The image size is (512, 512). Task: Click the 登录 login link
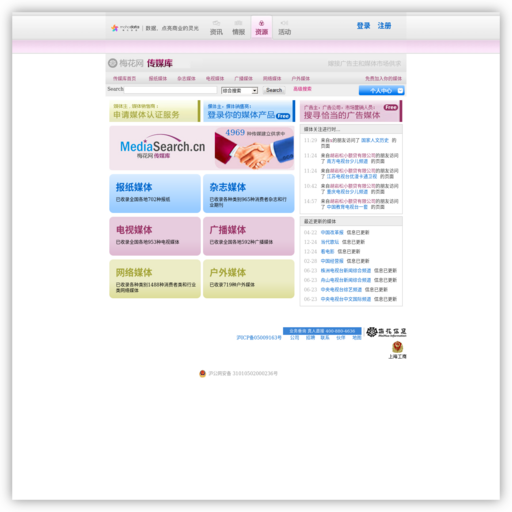(363, 26)
